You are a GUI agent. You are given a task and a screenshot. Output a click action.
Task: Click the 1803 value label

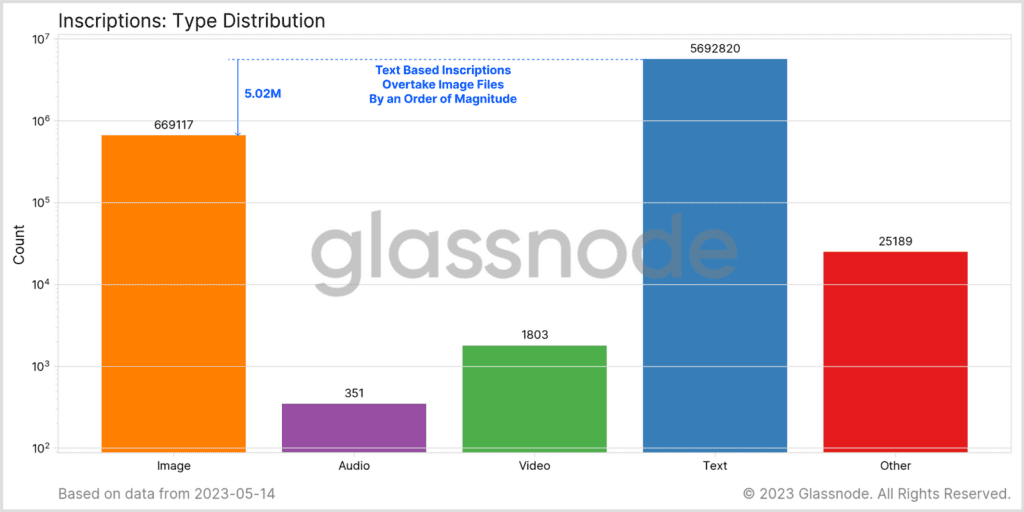click(x=535, y=335)
